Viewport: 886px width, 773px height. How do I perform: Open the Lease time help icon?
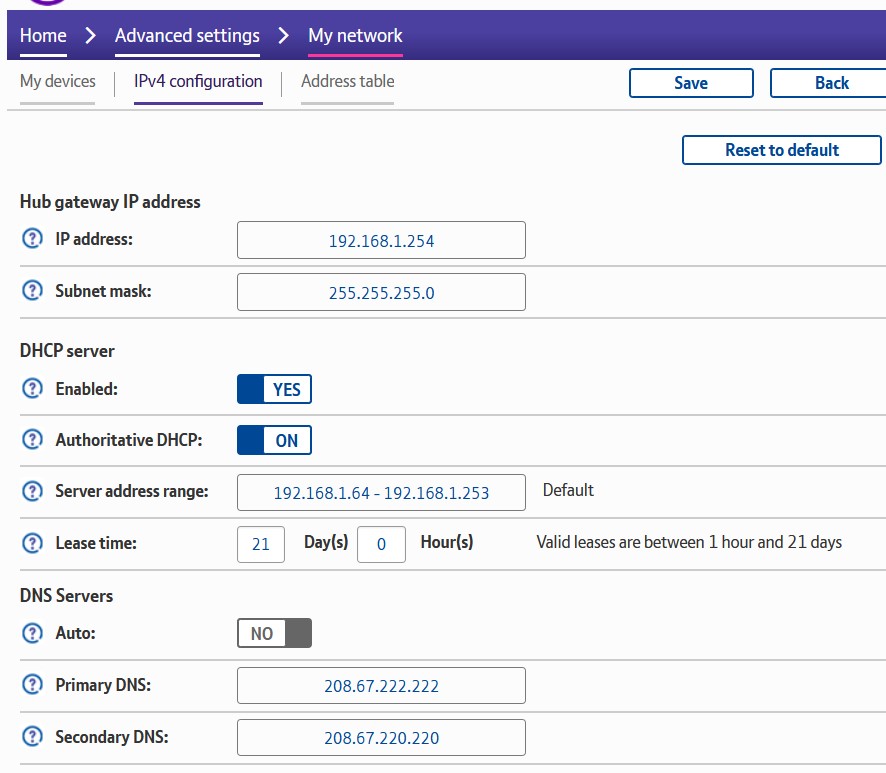[33, 543]
